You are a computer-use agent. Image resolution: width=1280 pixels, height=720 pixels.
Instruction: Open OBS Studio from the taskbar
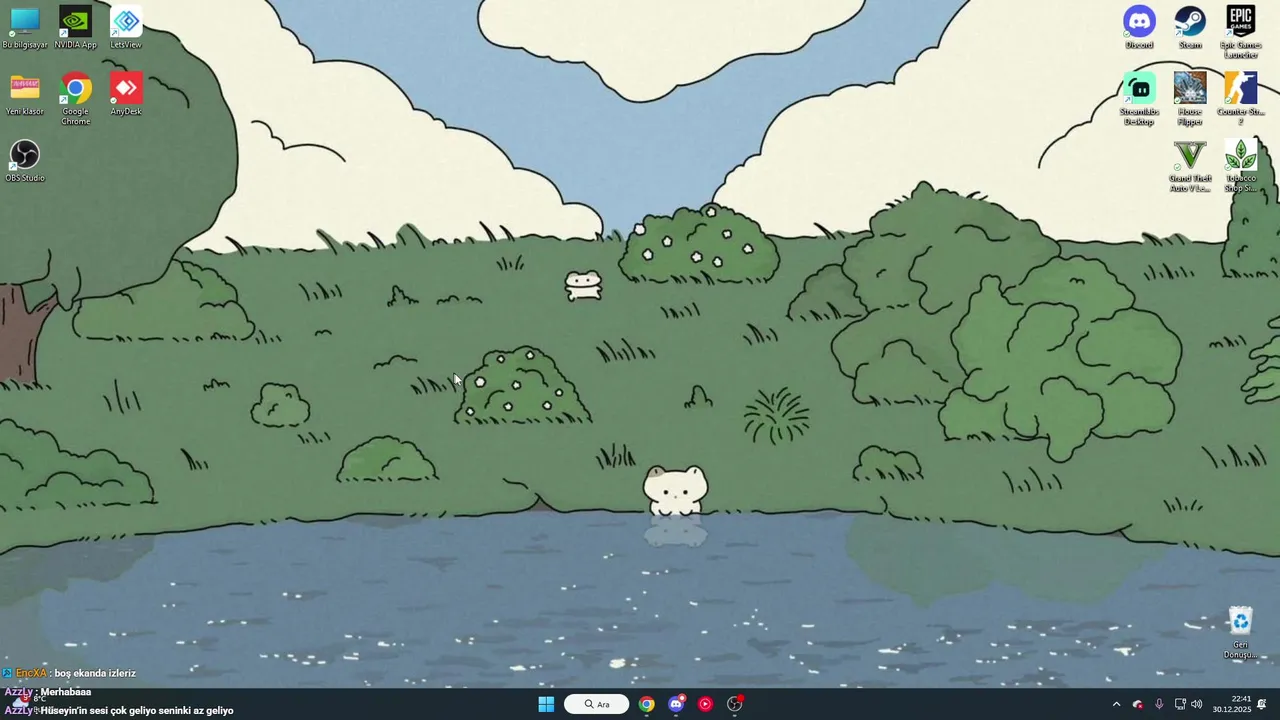click(735, 704)
